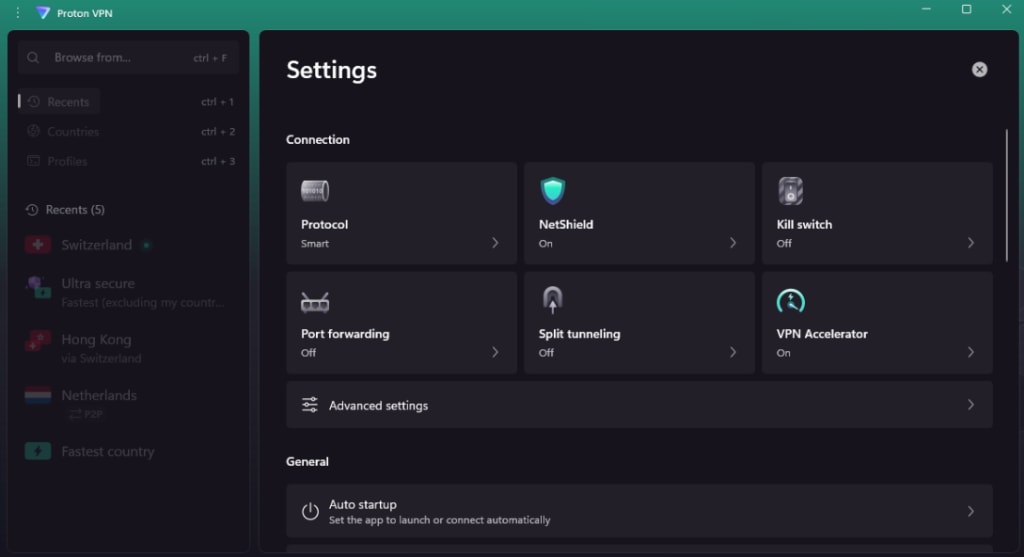1024x557 pixels.
Task: Minimize the Proton VPN window
Action: pyautogui.click(x=926, y=9)
